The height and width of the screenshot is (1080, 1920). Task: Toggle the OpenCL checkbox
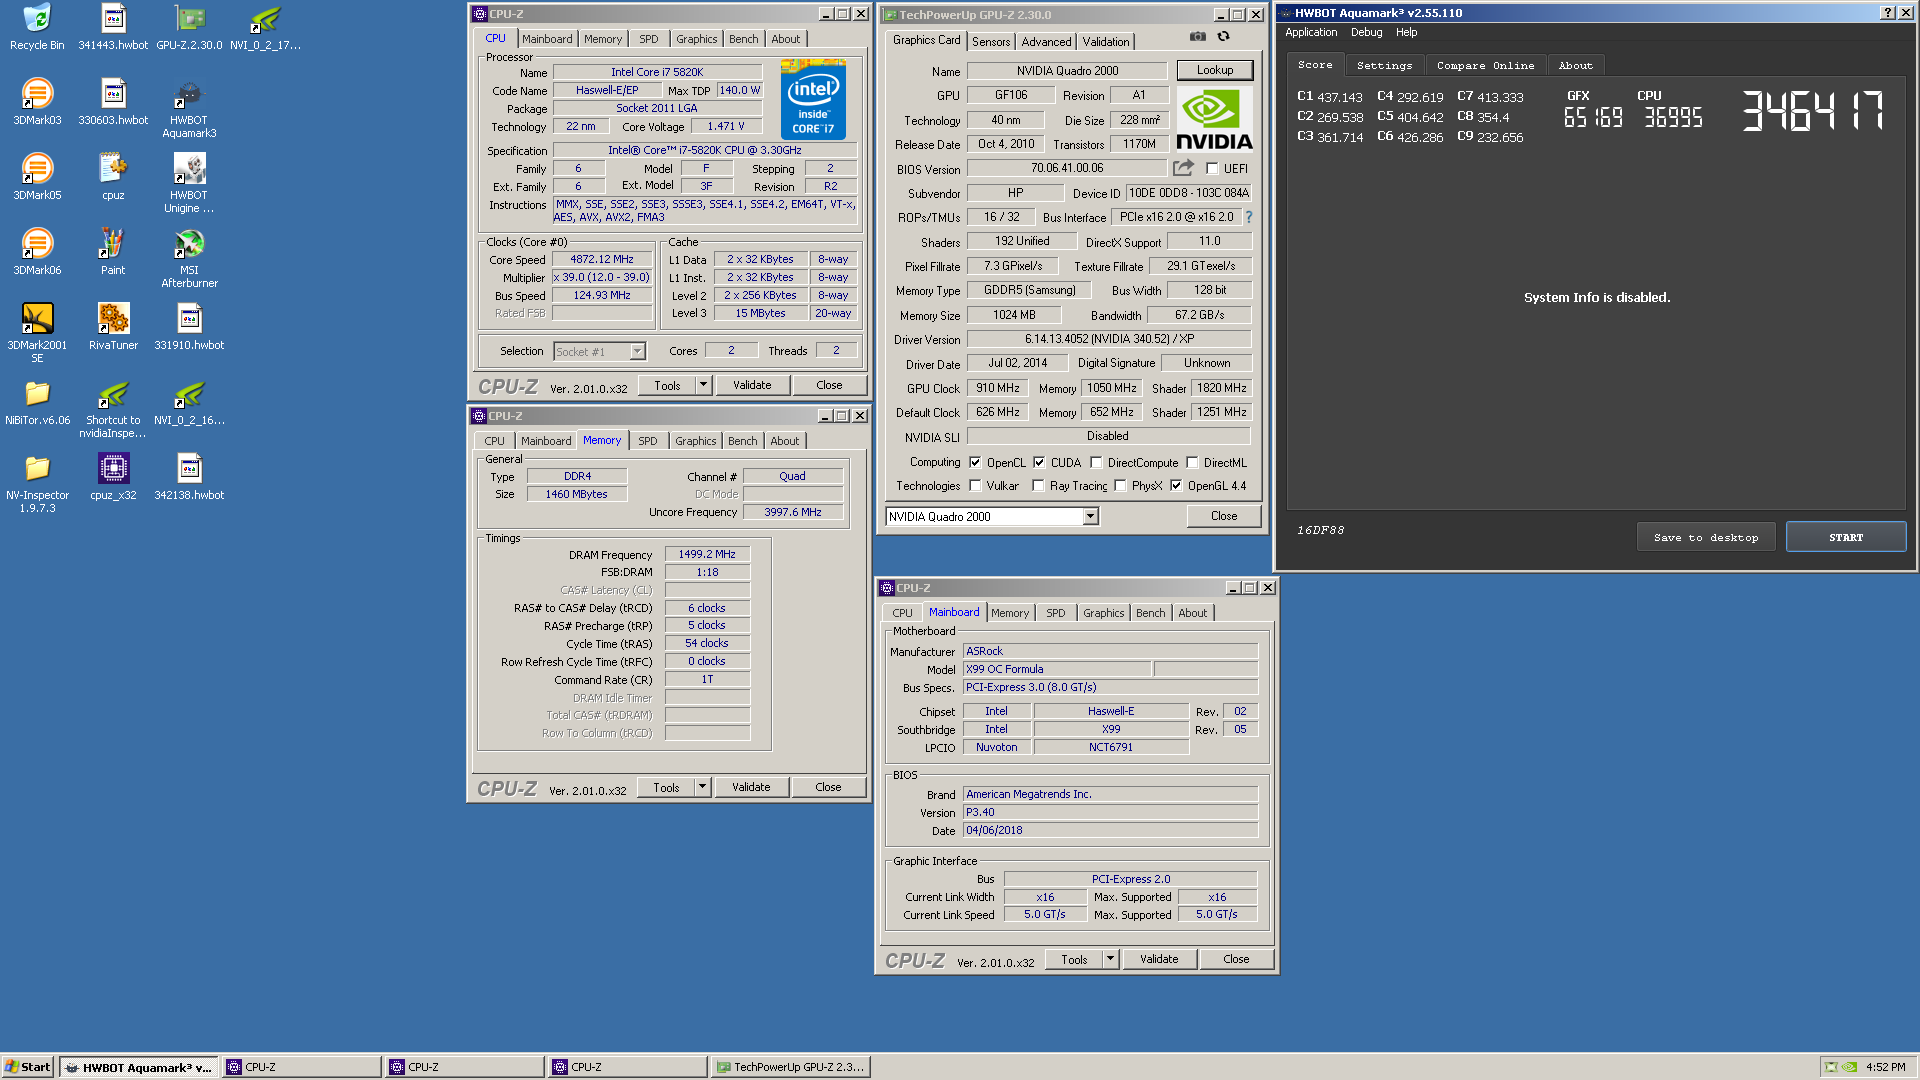coord(975,463)
